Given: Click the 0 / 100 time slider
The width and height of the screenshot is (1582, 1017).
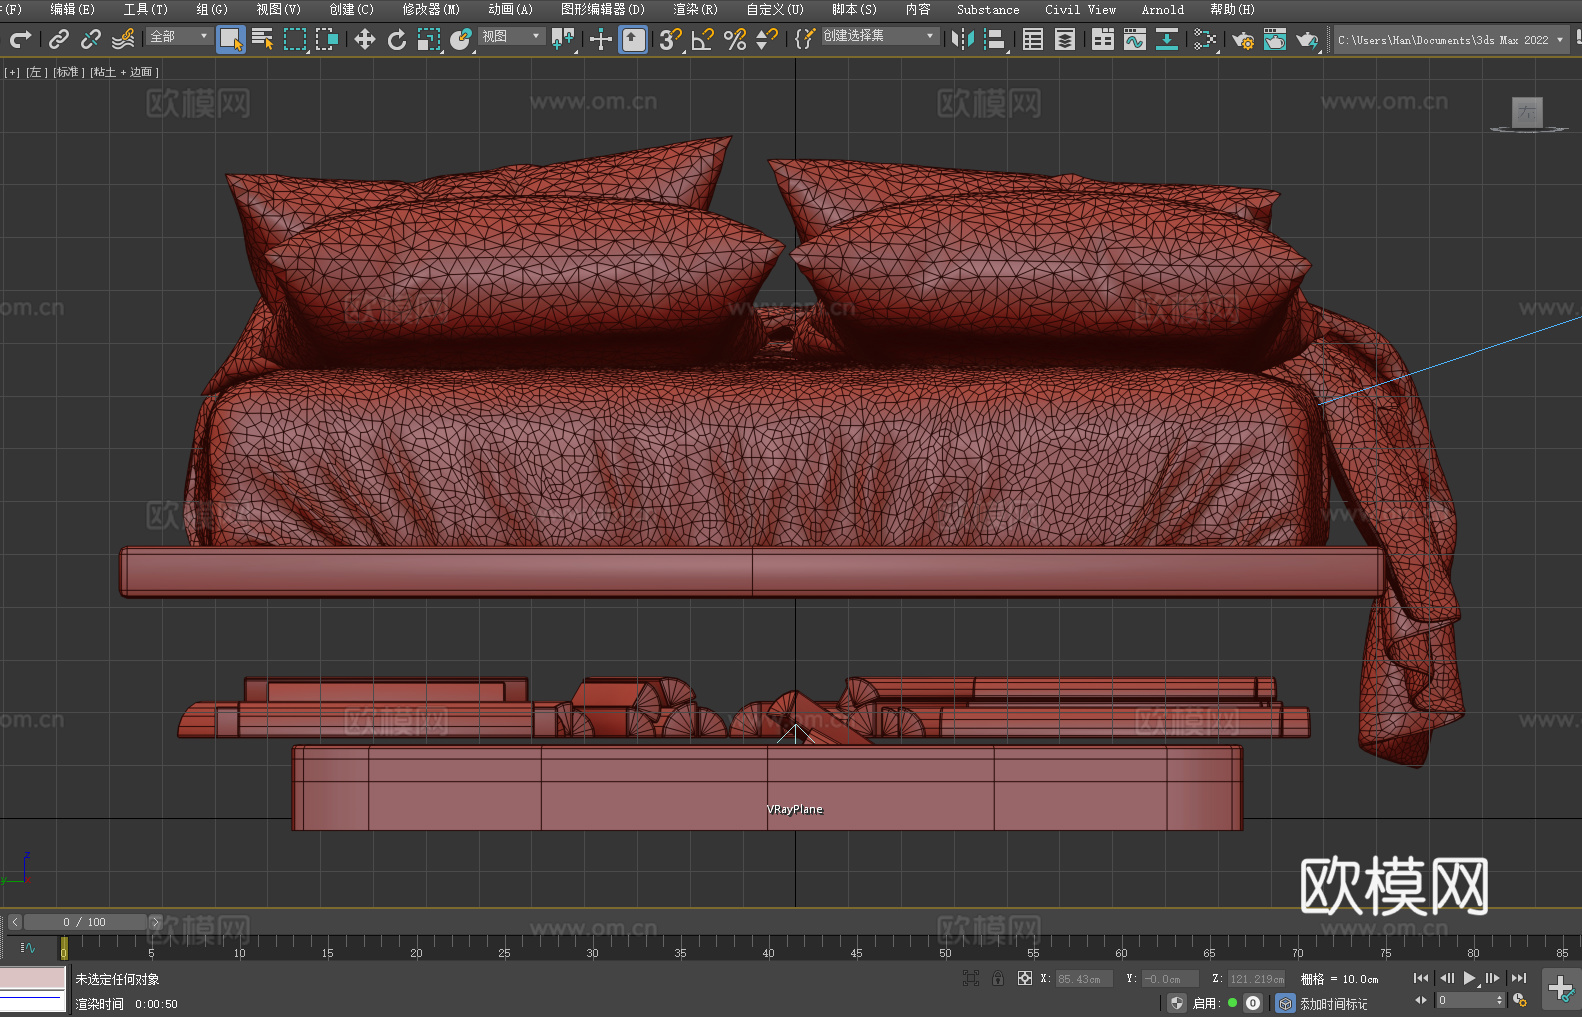Looking at the screenshot, I should coord(85,922).
